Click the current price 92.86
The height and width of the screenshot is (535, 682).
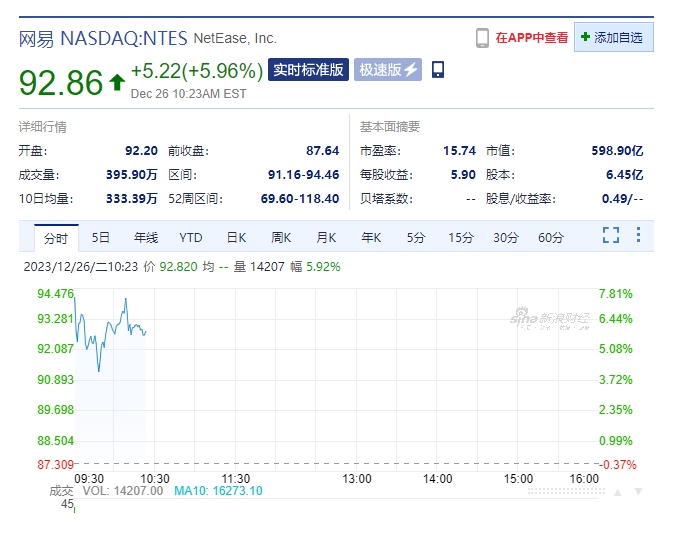pyautogui.click(x=61, y=83)
